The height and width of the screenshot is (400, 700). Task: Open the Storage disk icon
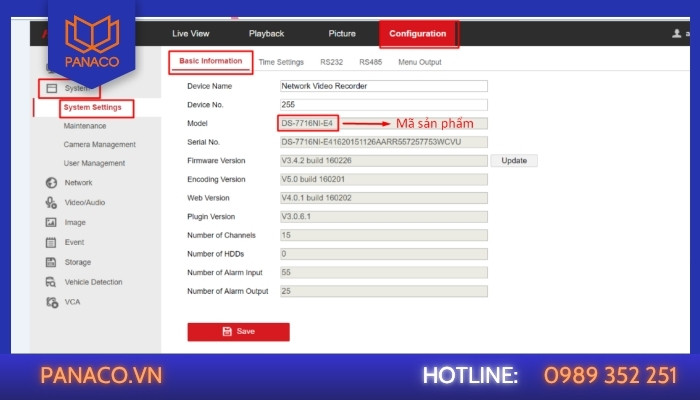(51, 262)
